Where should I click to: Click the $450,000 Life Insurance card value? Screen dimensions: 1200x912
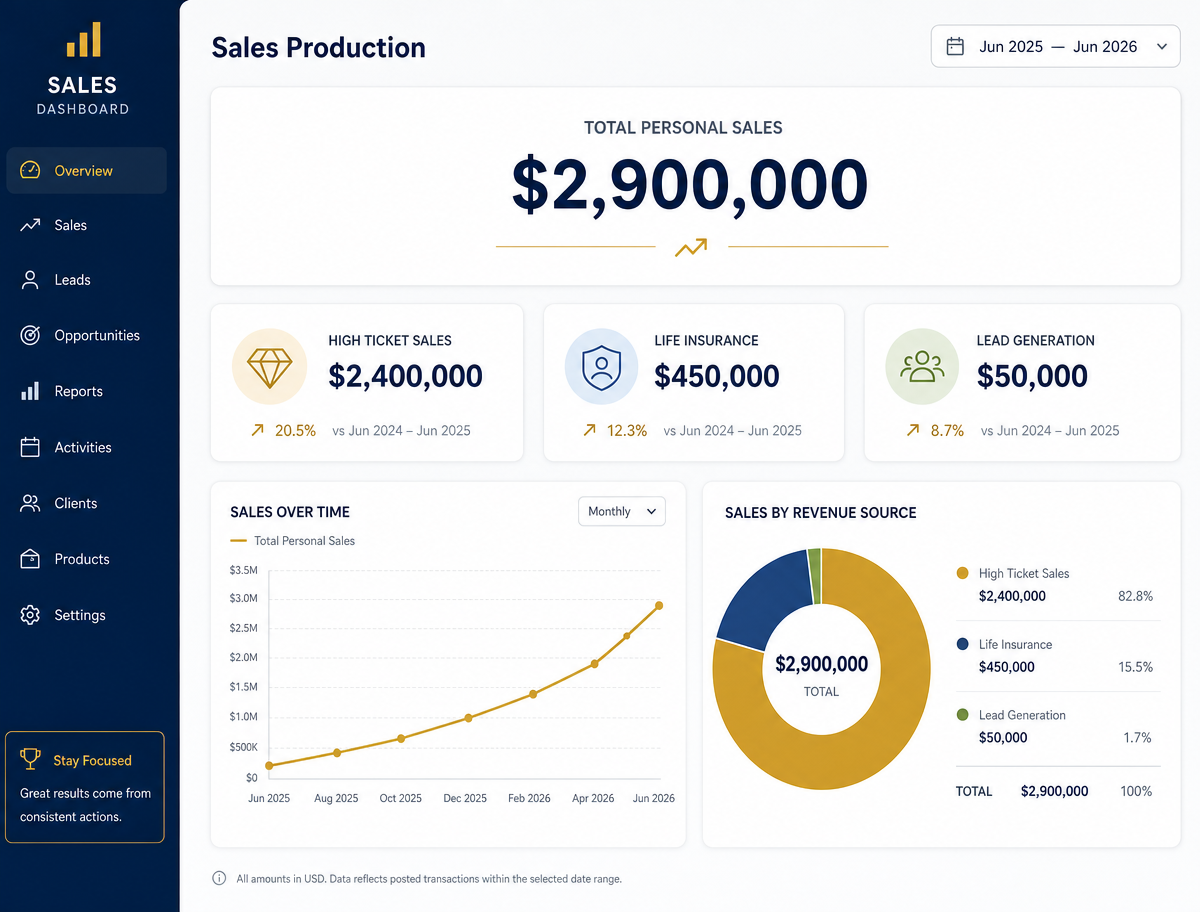click(717, 376)
